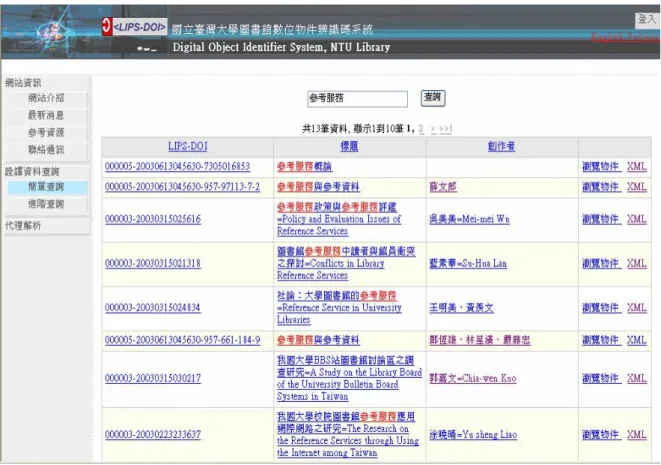
Task: Click XML in 王明美 row
Action: point(637,308)
